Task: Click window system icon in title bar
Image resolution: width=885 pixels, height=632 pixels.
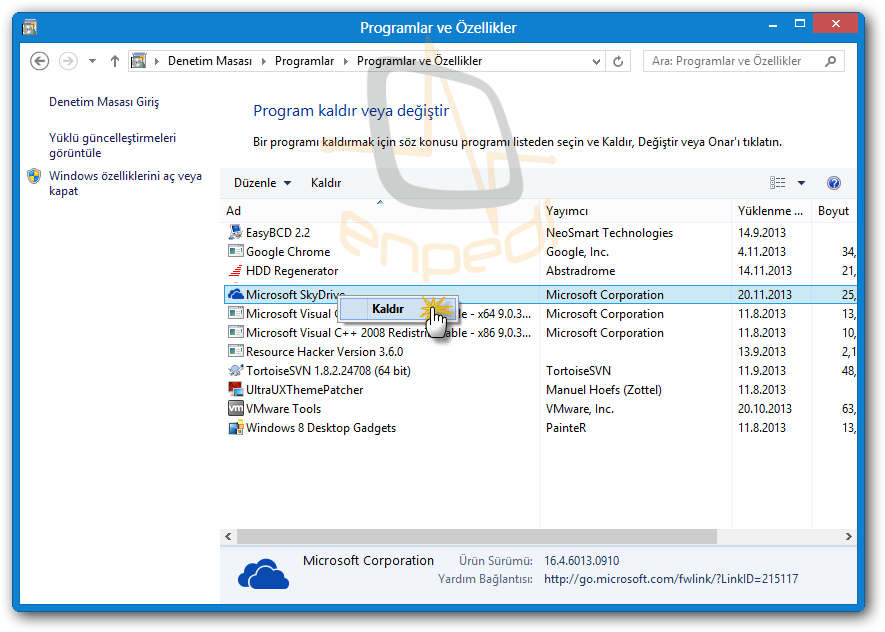Action: coord(29,27)
